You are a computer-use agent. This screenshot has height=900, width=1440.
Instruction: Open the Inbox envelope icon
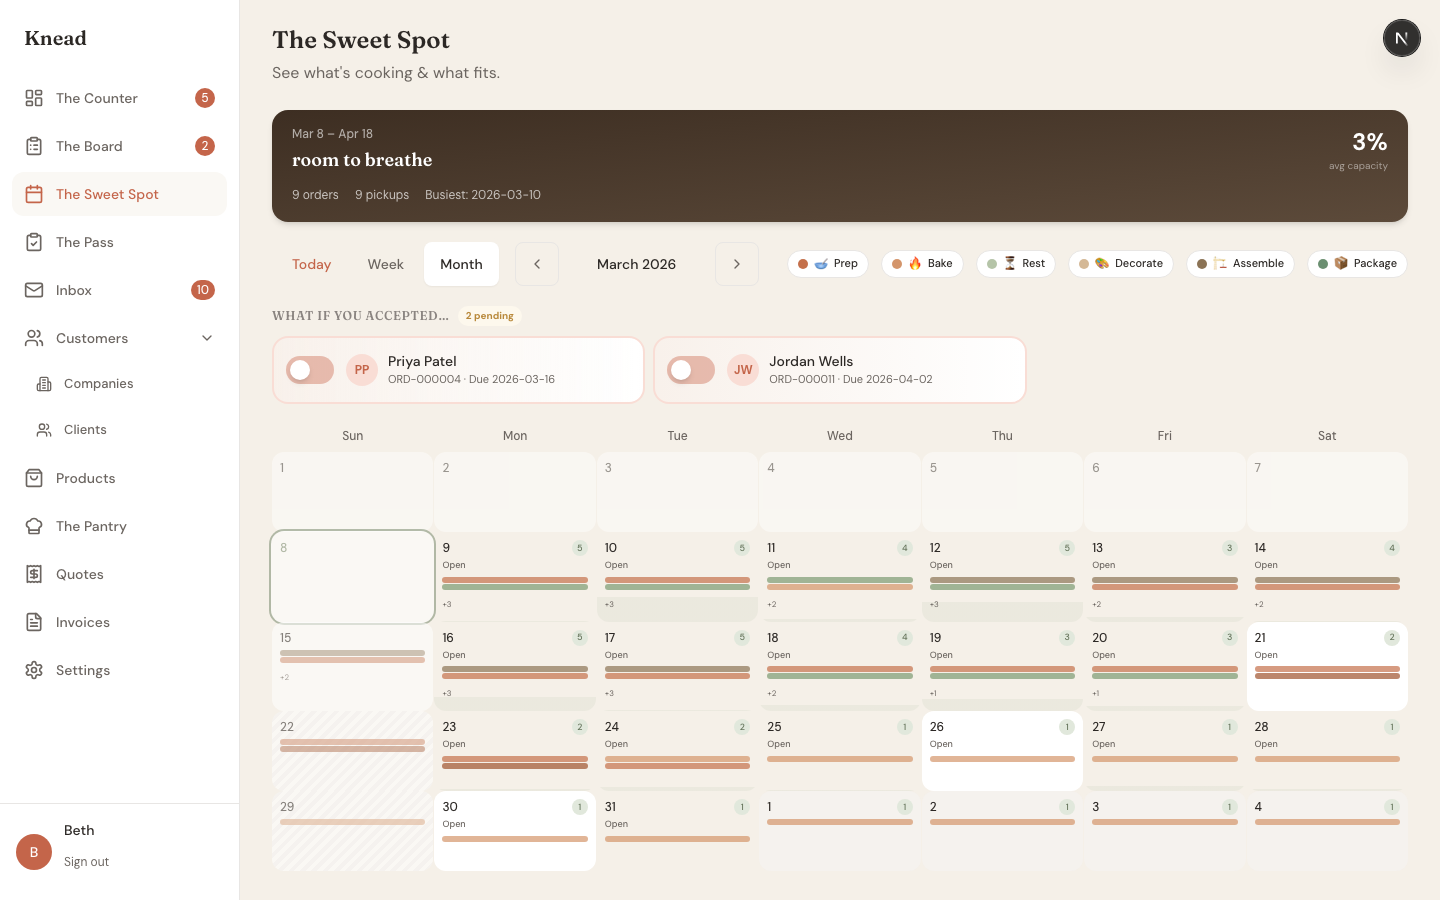click(x=33, y=290)
